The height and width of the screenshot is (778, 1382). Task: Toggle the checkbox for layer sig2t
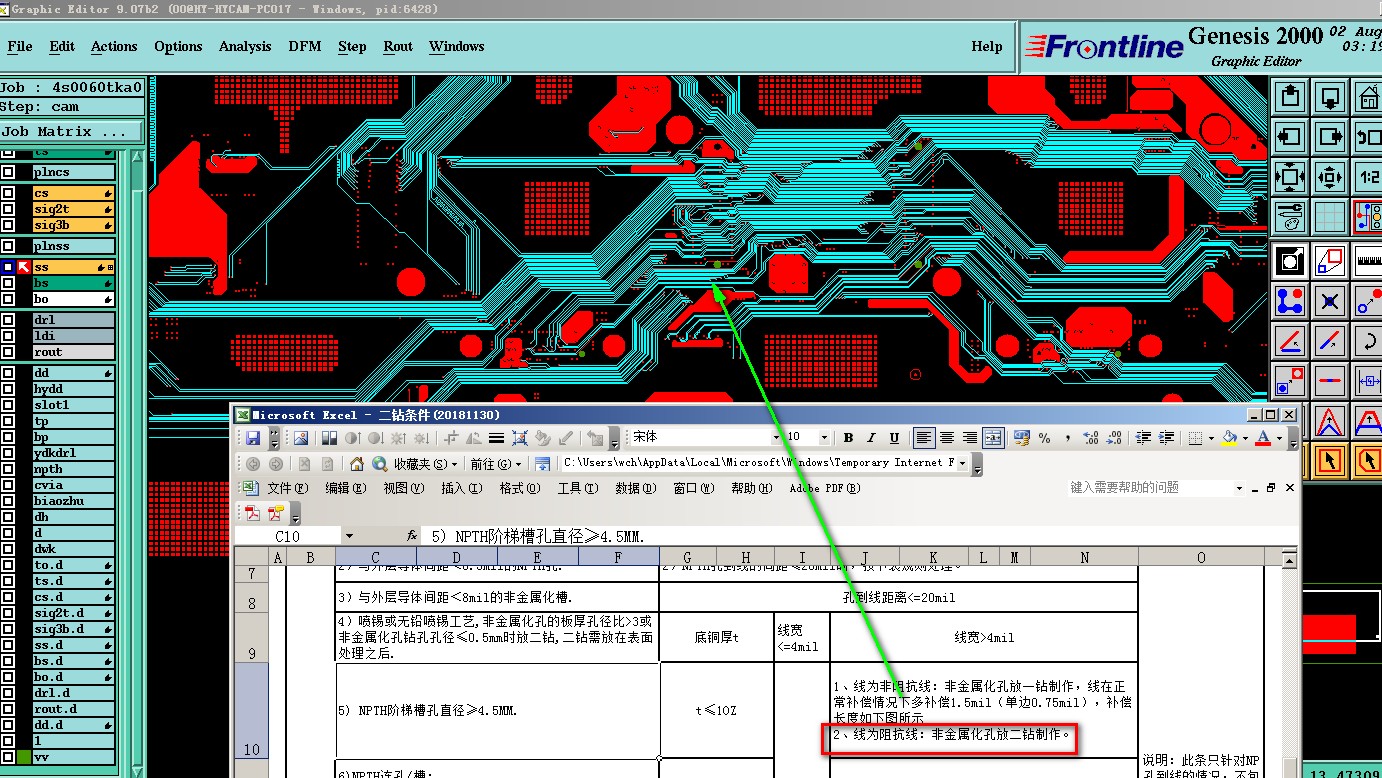8,209
